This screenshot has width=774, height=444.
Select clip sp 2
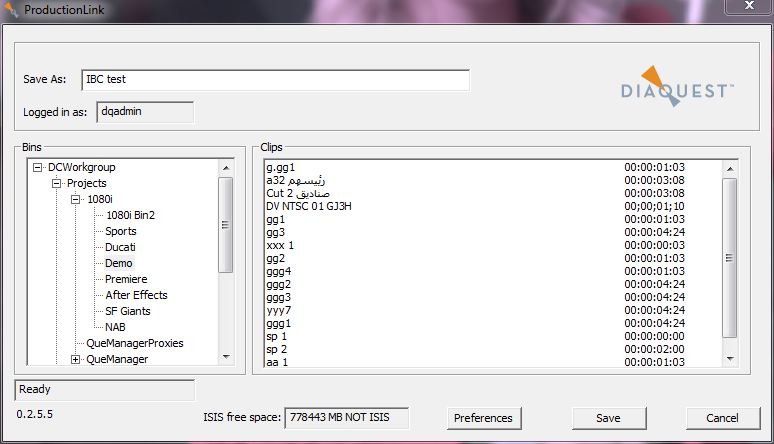click(x=276, y=349)
